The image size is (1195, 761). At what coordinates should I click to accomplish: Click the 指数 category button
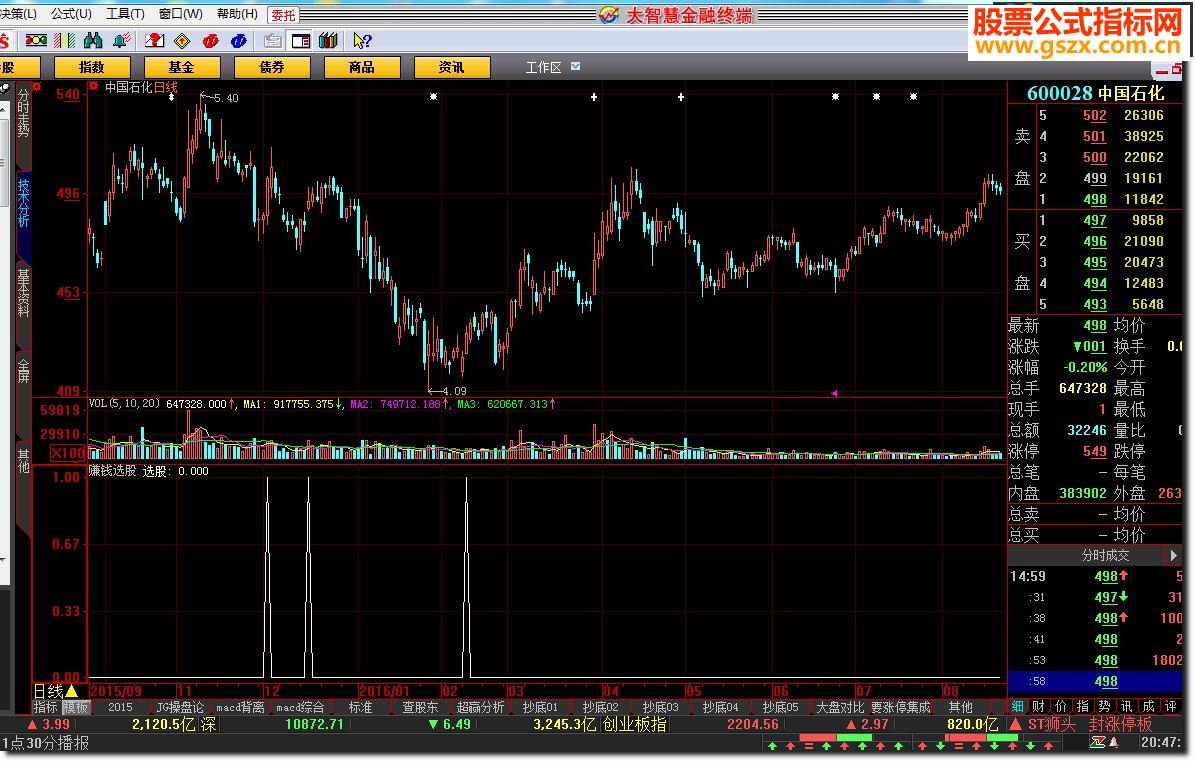[x=92, y=67]
